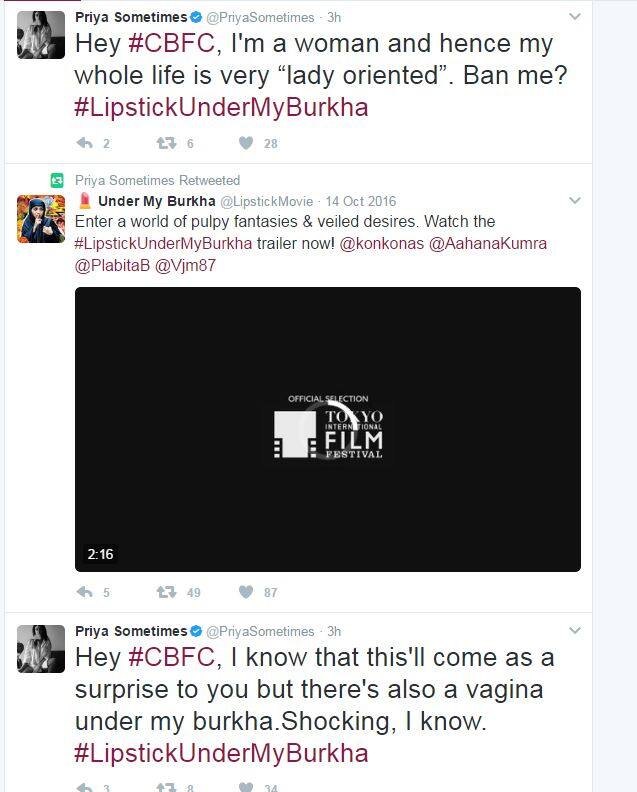Screen dimensions: 637x792
Task: Click the @LipstickMovie handle
Action: click(x=267, y=202)
